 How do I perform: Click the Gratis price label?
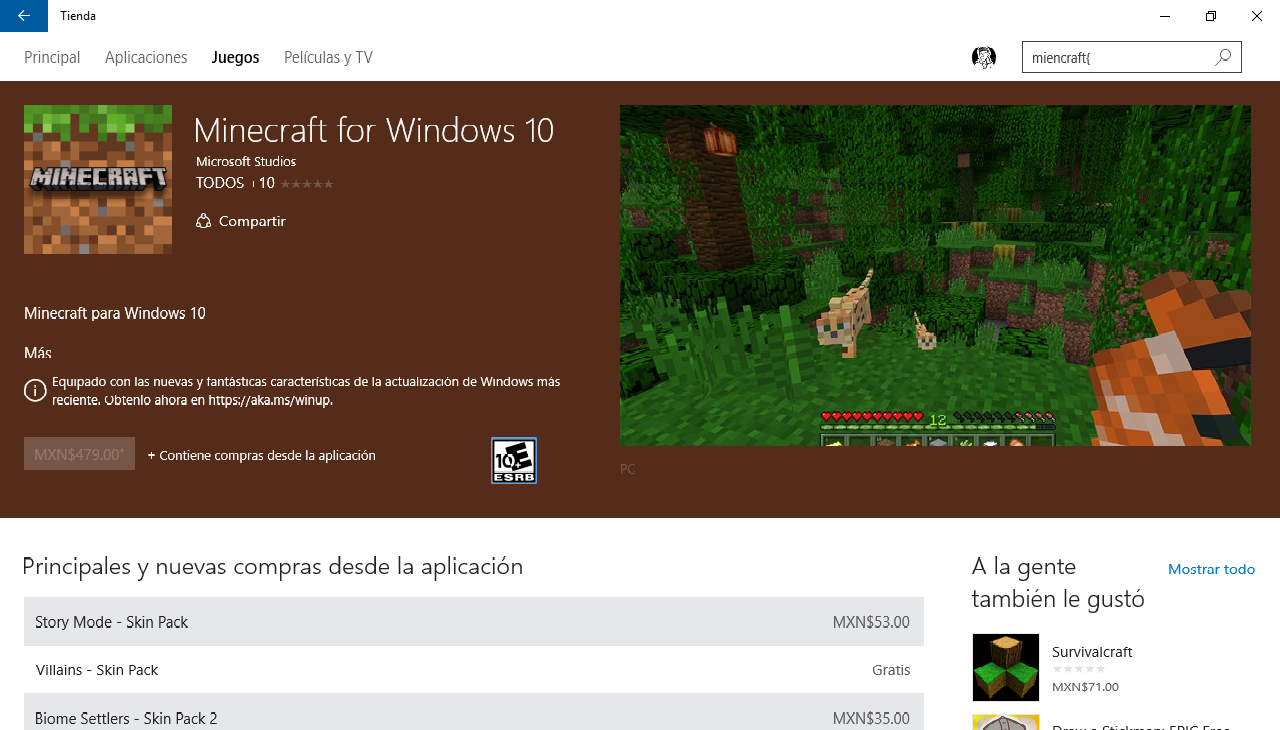[x=891, y=670]
